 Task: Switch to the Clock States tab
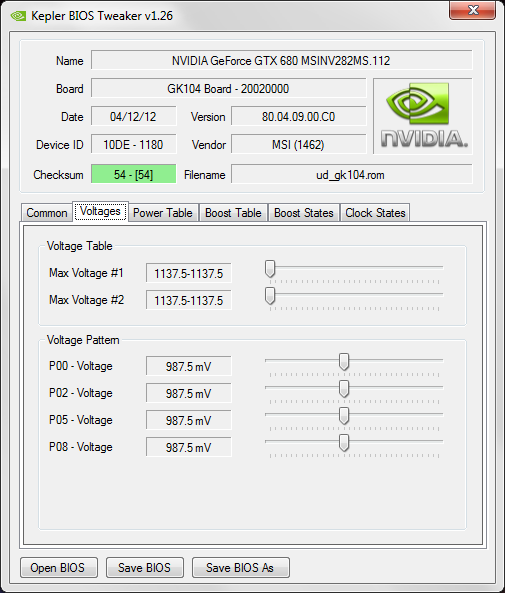tap(375, 213)
